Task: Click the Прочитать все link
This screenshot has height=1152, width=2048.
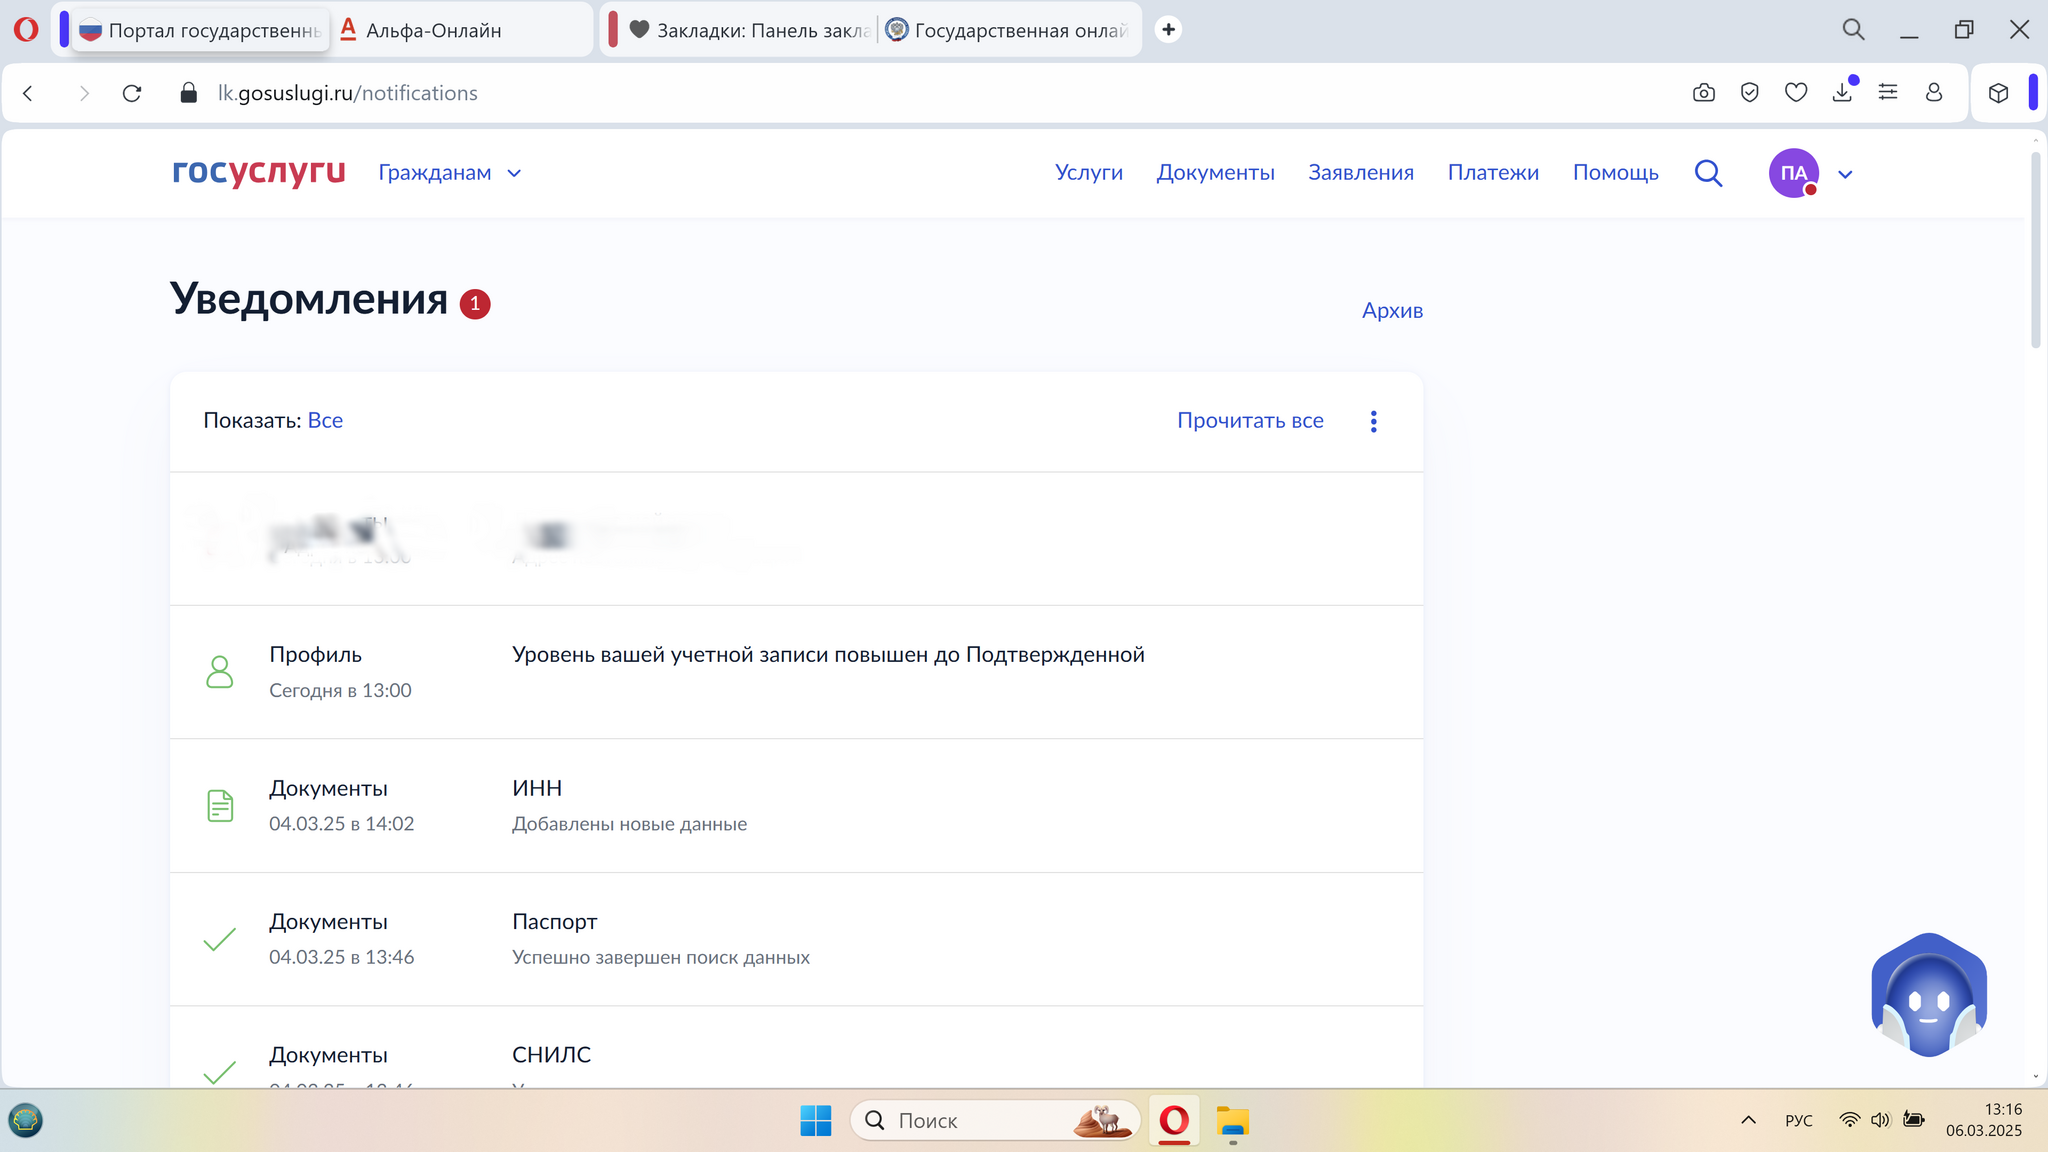Action: [x=1250, y=421]
